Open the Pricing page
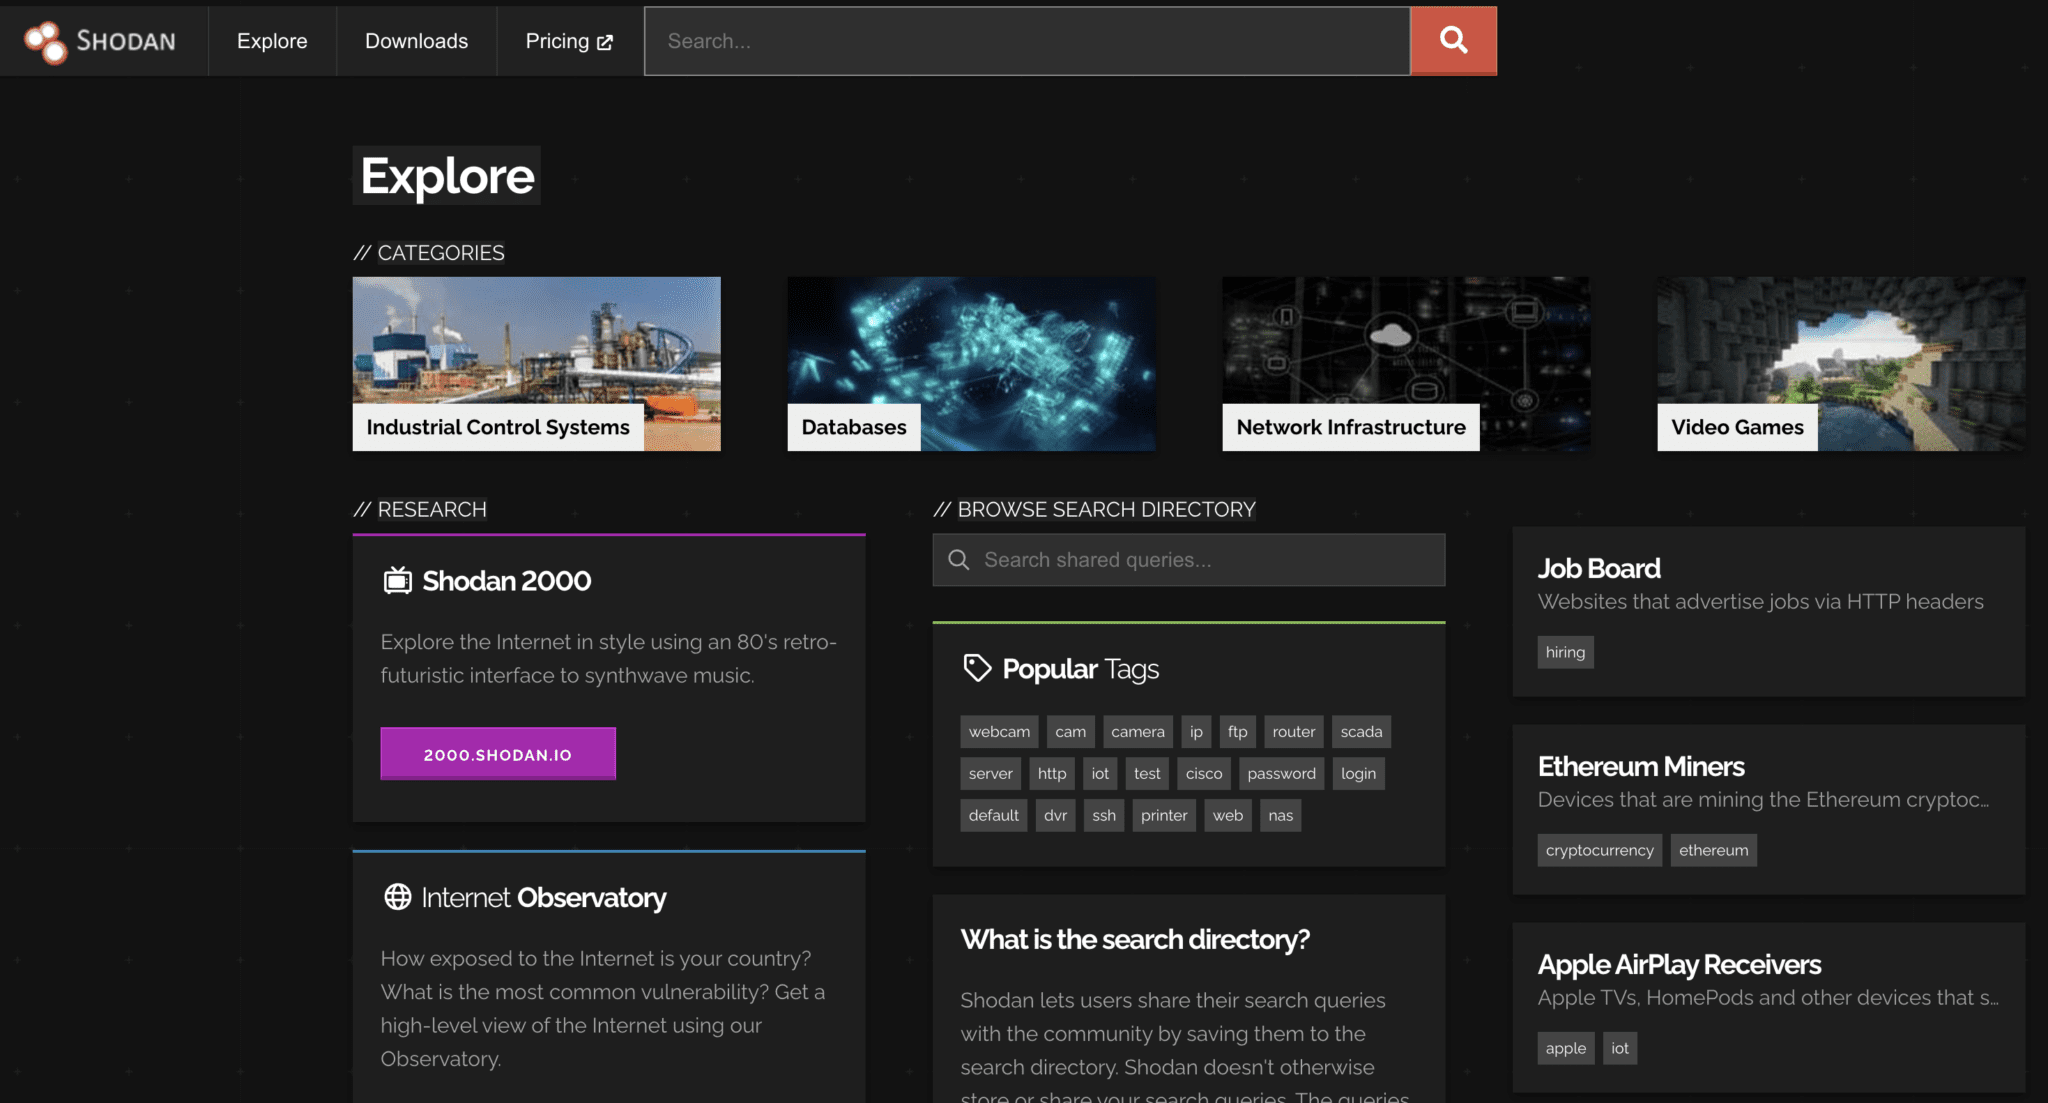 557,41
